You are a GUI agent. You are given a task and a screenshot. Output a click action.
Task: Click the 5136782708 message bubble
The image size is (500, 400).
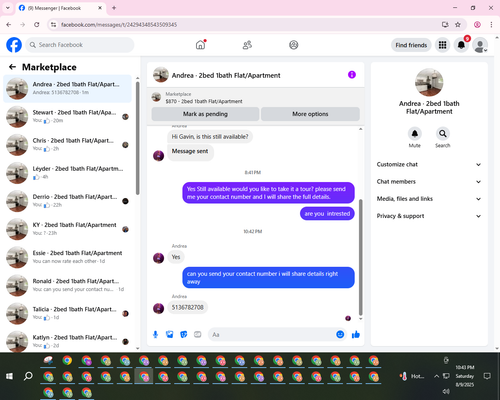(188, 307)
